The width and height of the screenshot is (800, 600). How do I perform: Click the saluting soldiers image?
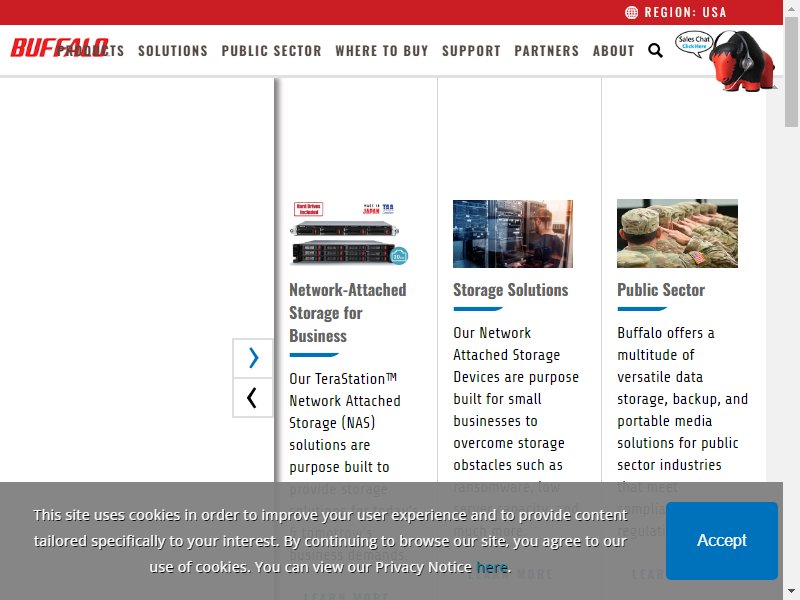[x=677, y=233]
